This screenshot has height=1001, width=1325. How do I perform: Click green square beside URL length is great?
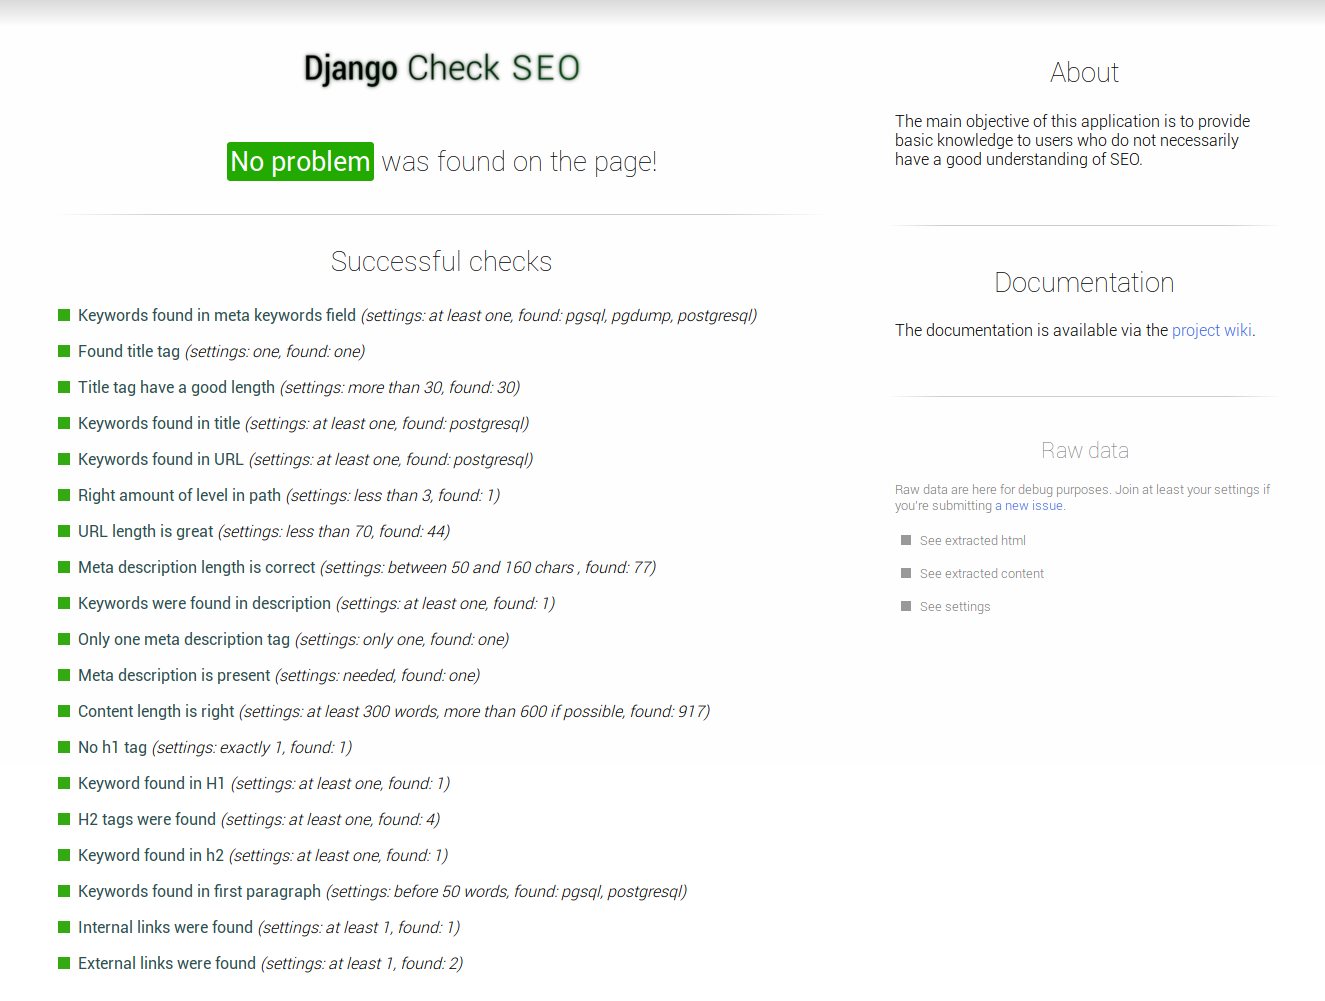pos(64,531)
